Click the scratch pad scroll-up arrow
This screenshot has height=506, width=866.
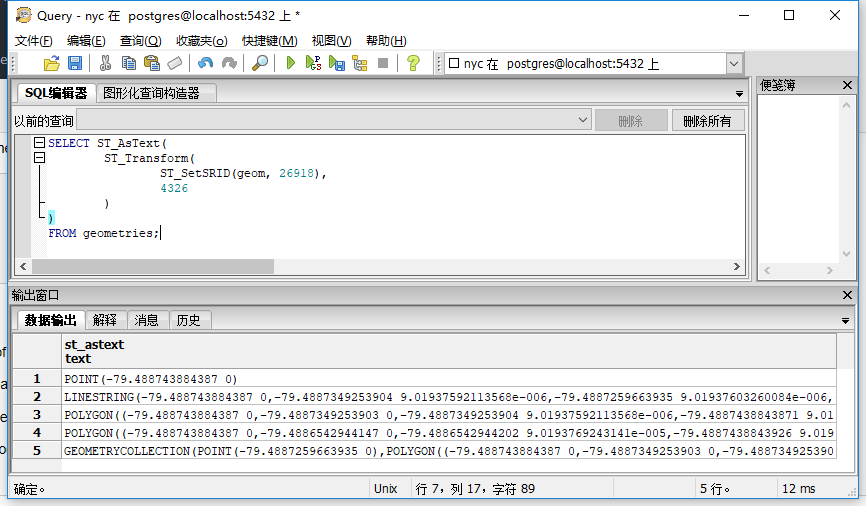tap(846, 104)
